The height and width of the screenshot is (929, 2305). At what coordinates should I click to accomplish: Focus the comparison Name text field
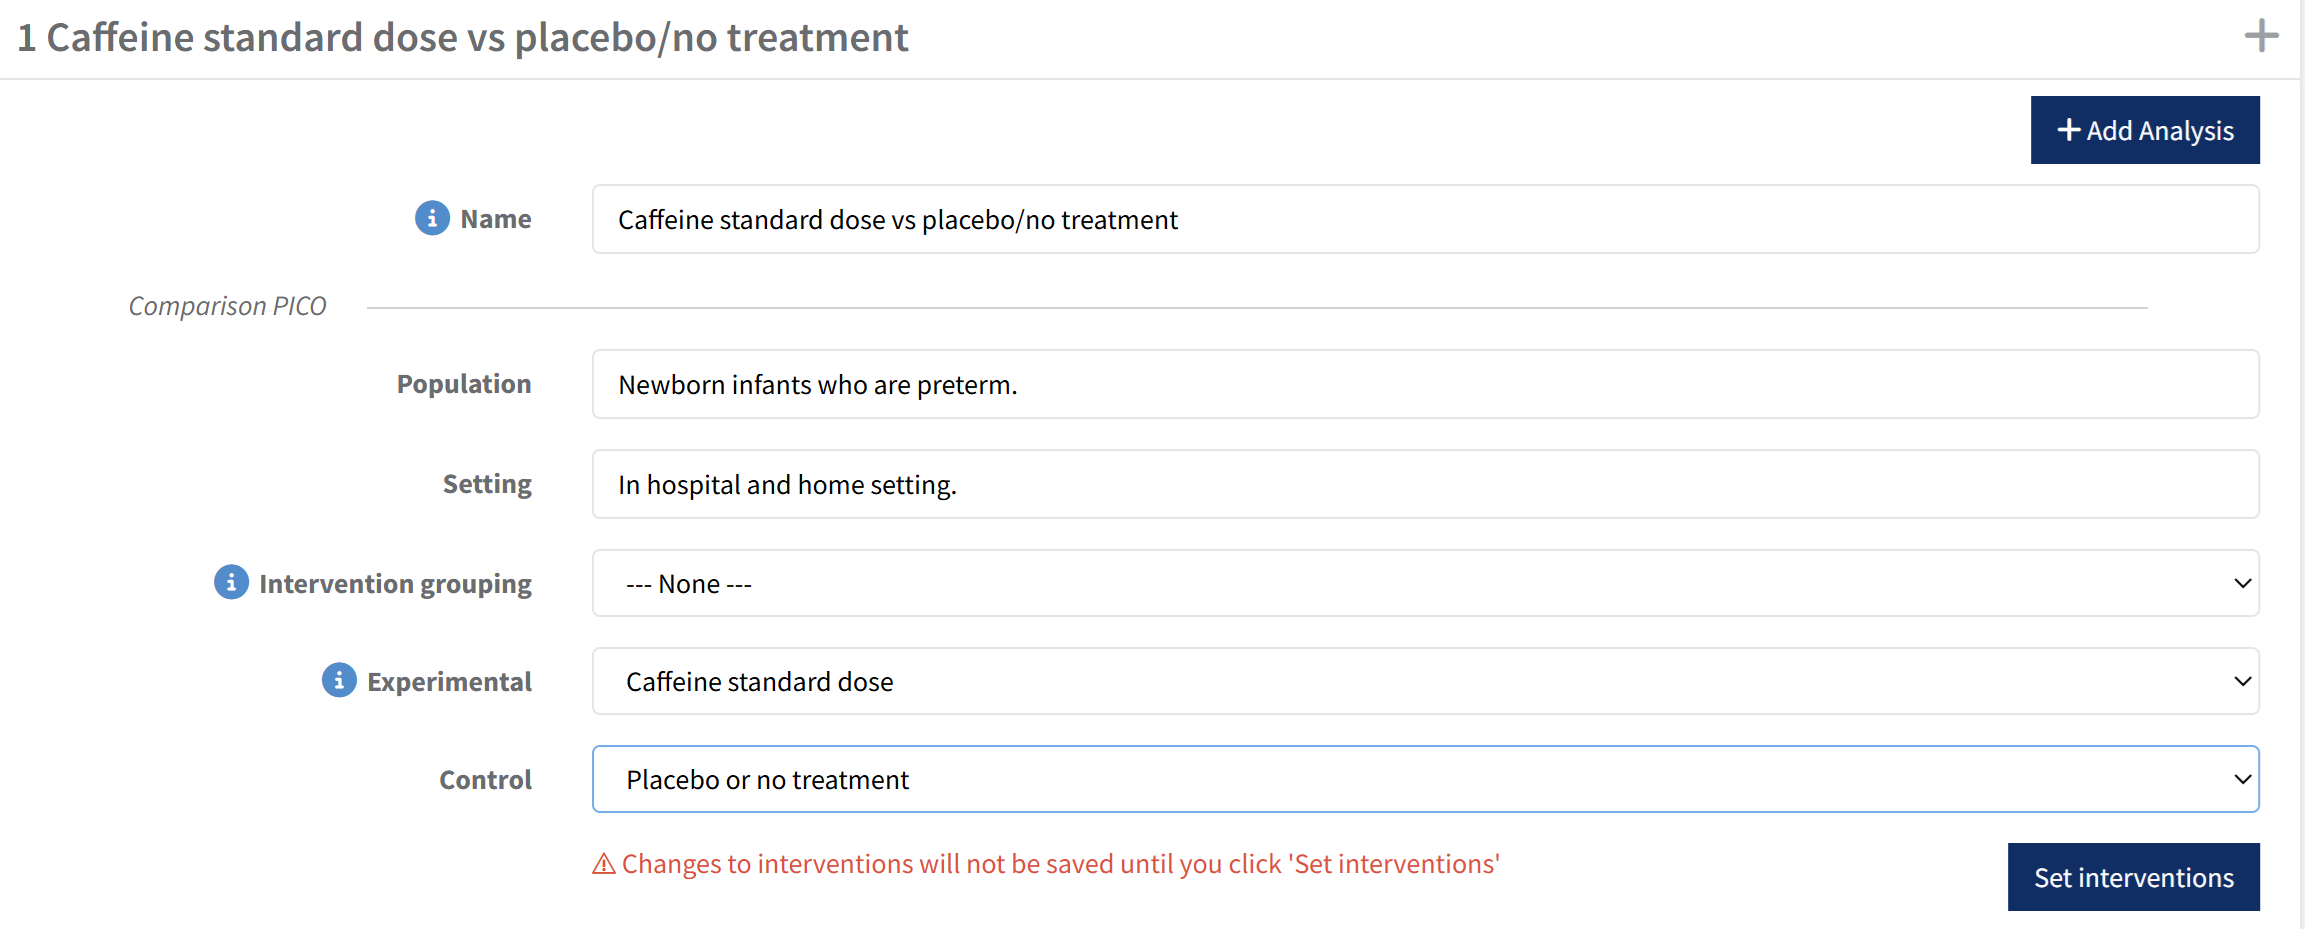point(1425,219)
